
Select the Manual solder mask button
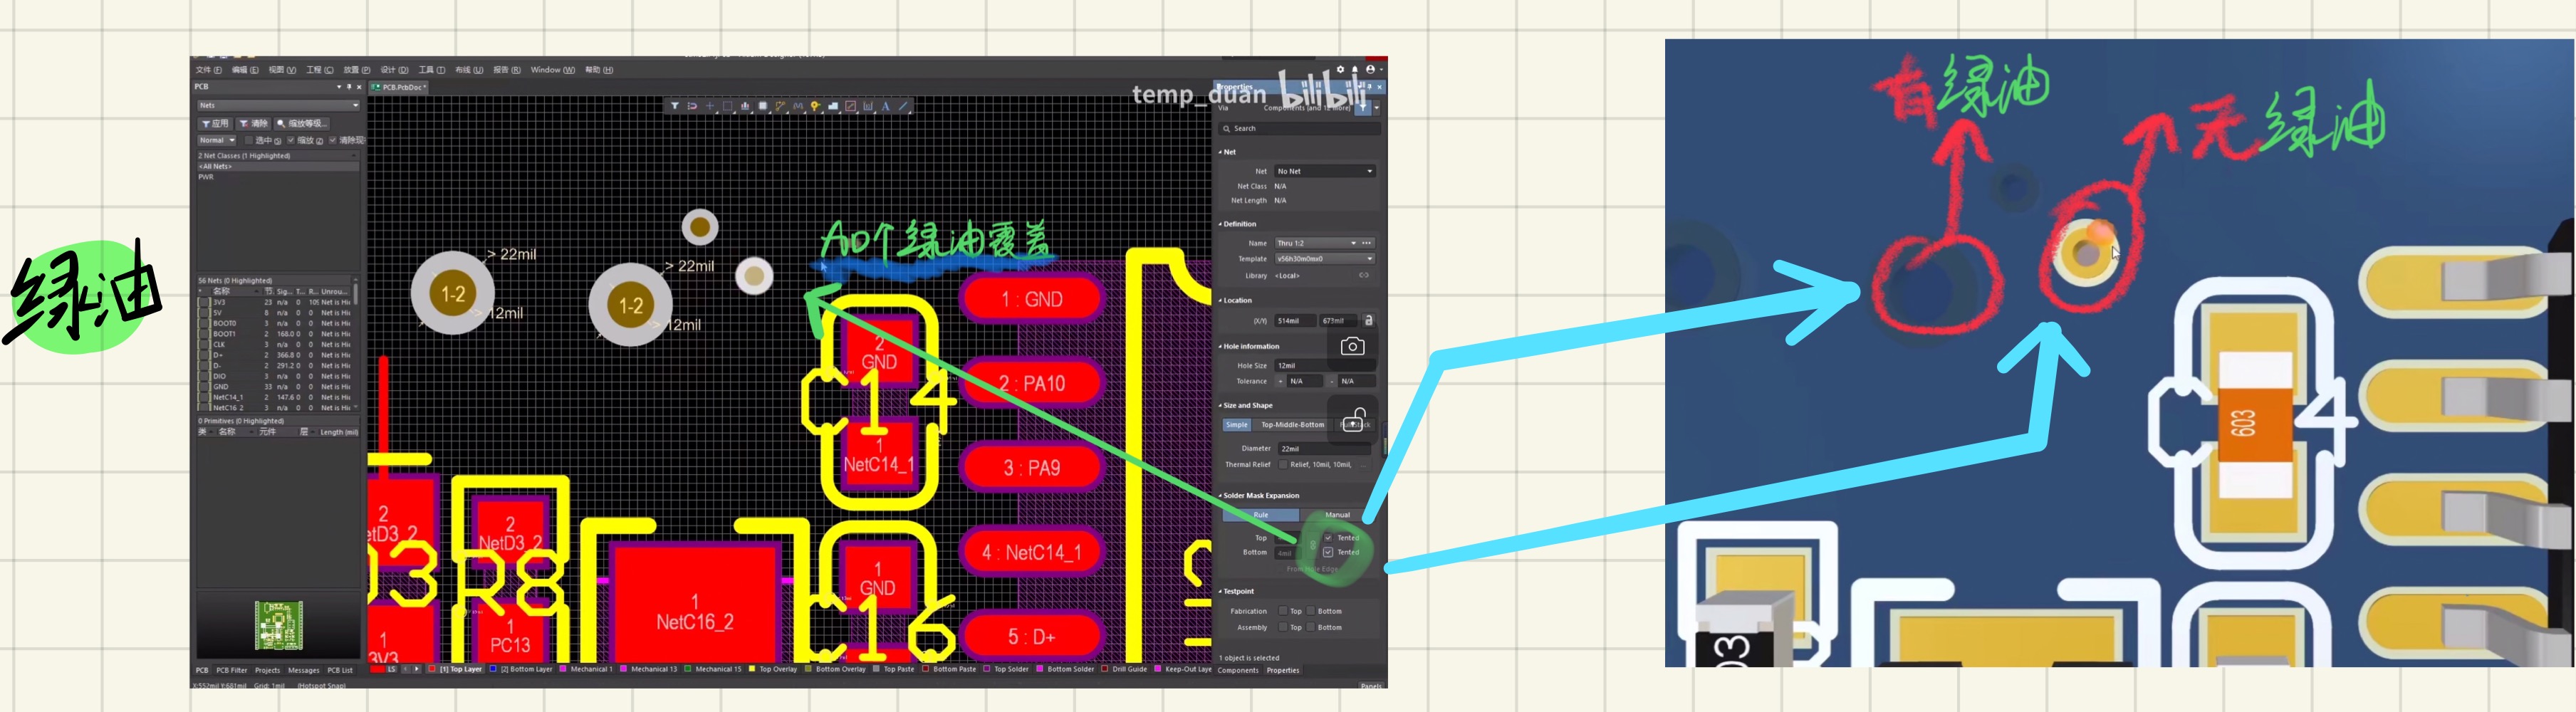click(x=1338, y=515)
